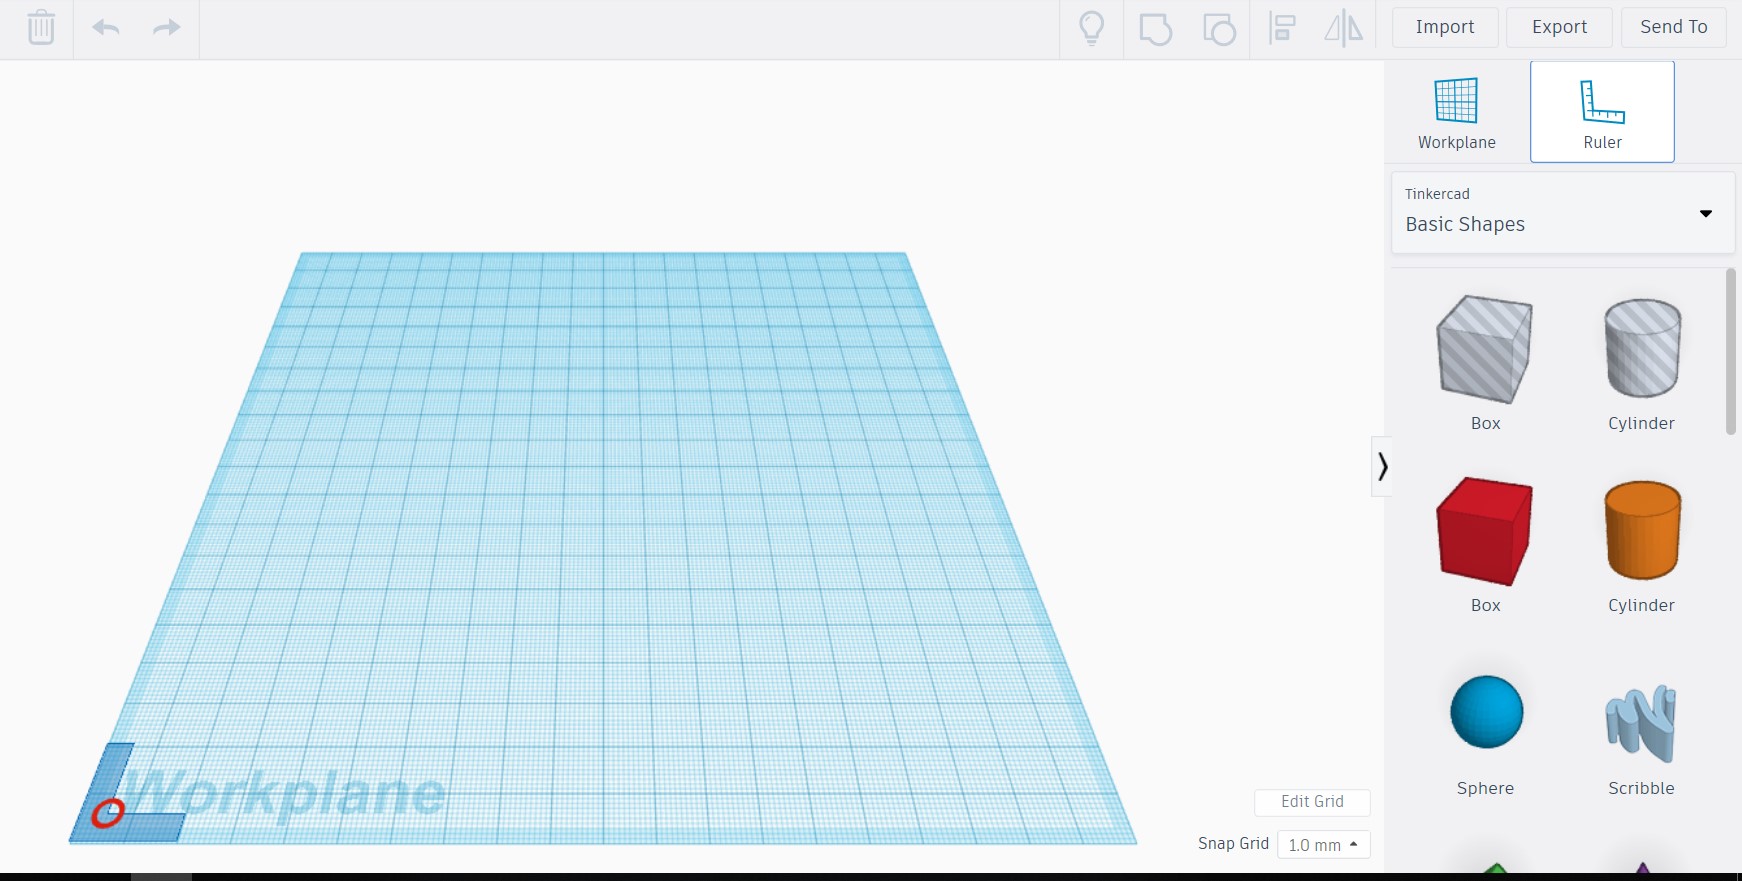
Task: Undo the last action with left arrow
Action: (x=106, y=27)
